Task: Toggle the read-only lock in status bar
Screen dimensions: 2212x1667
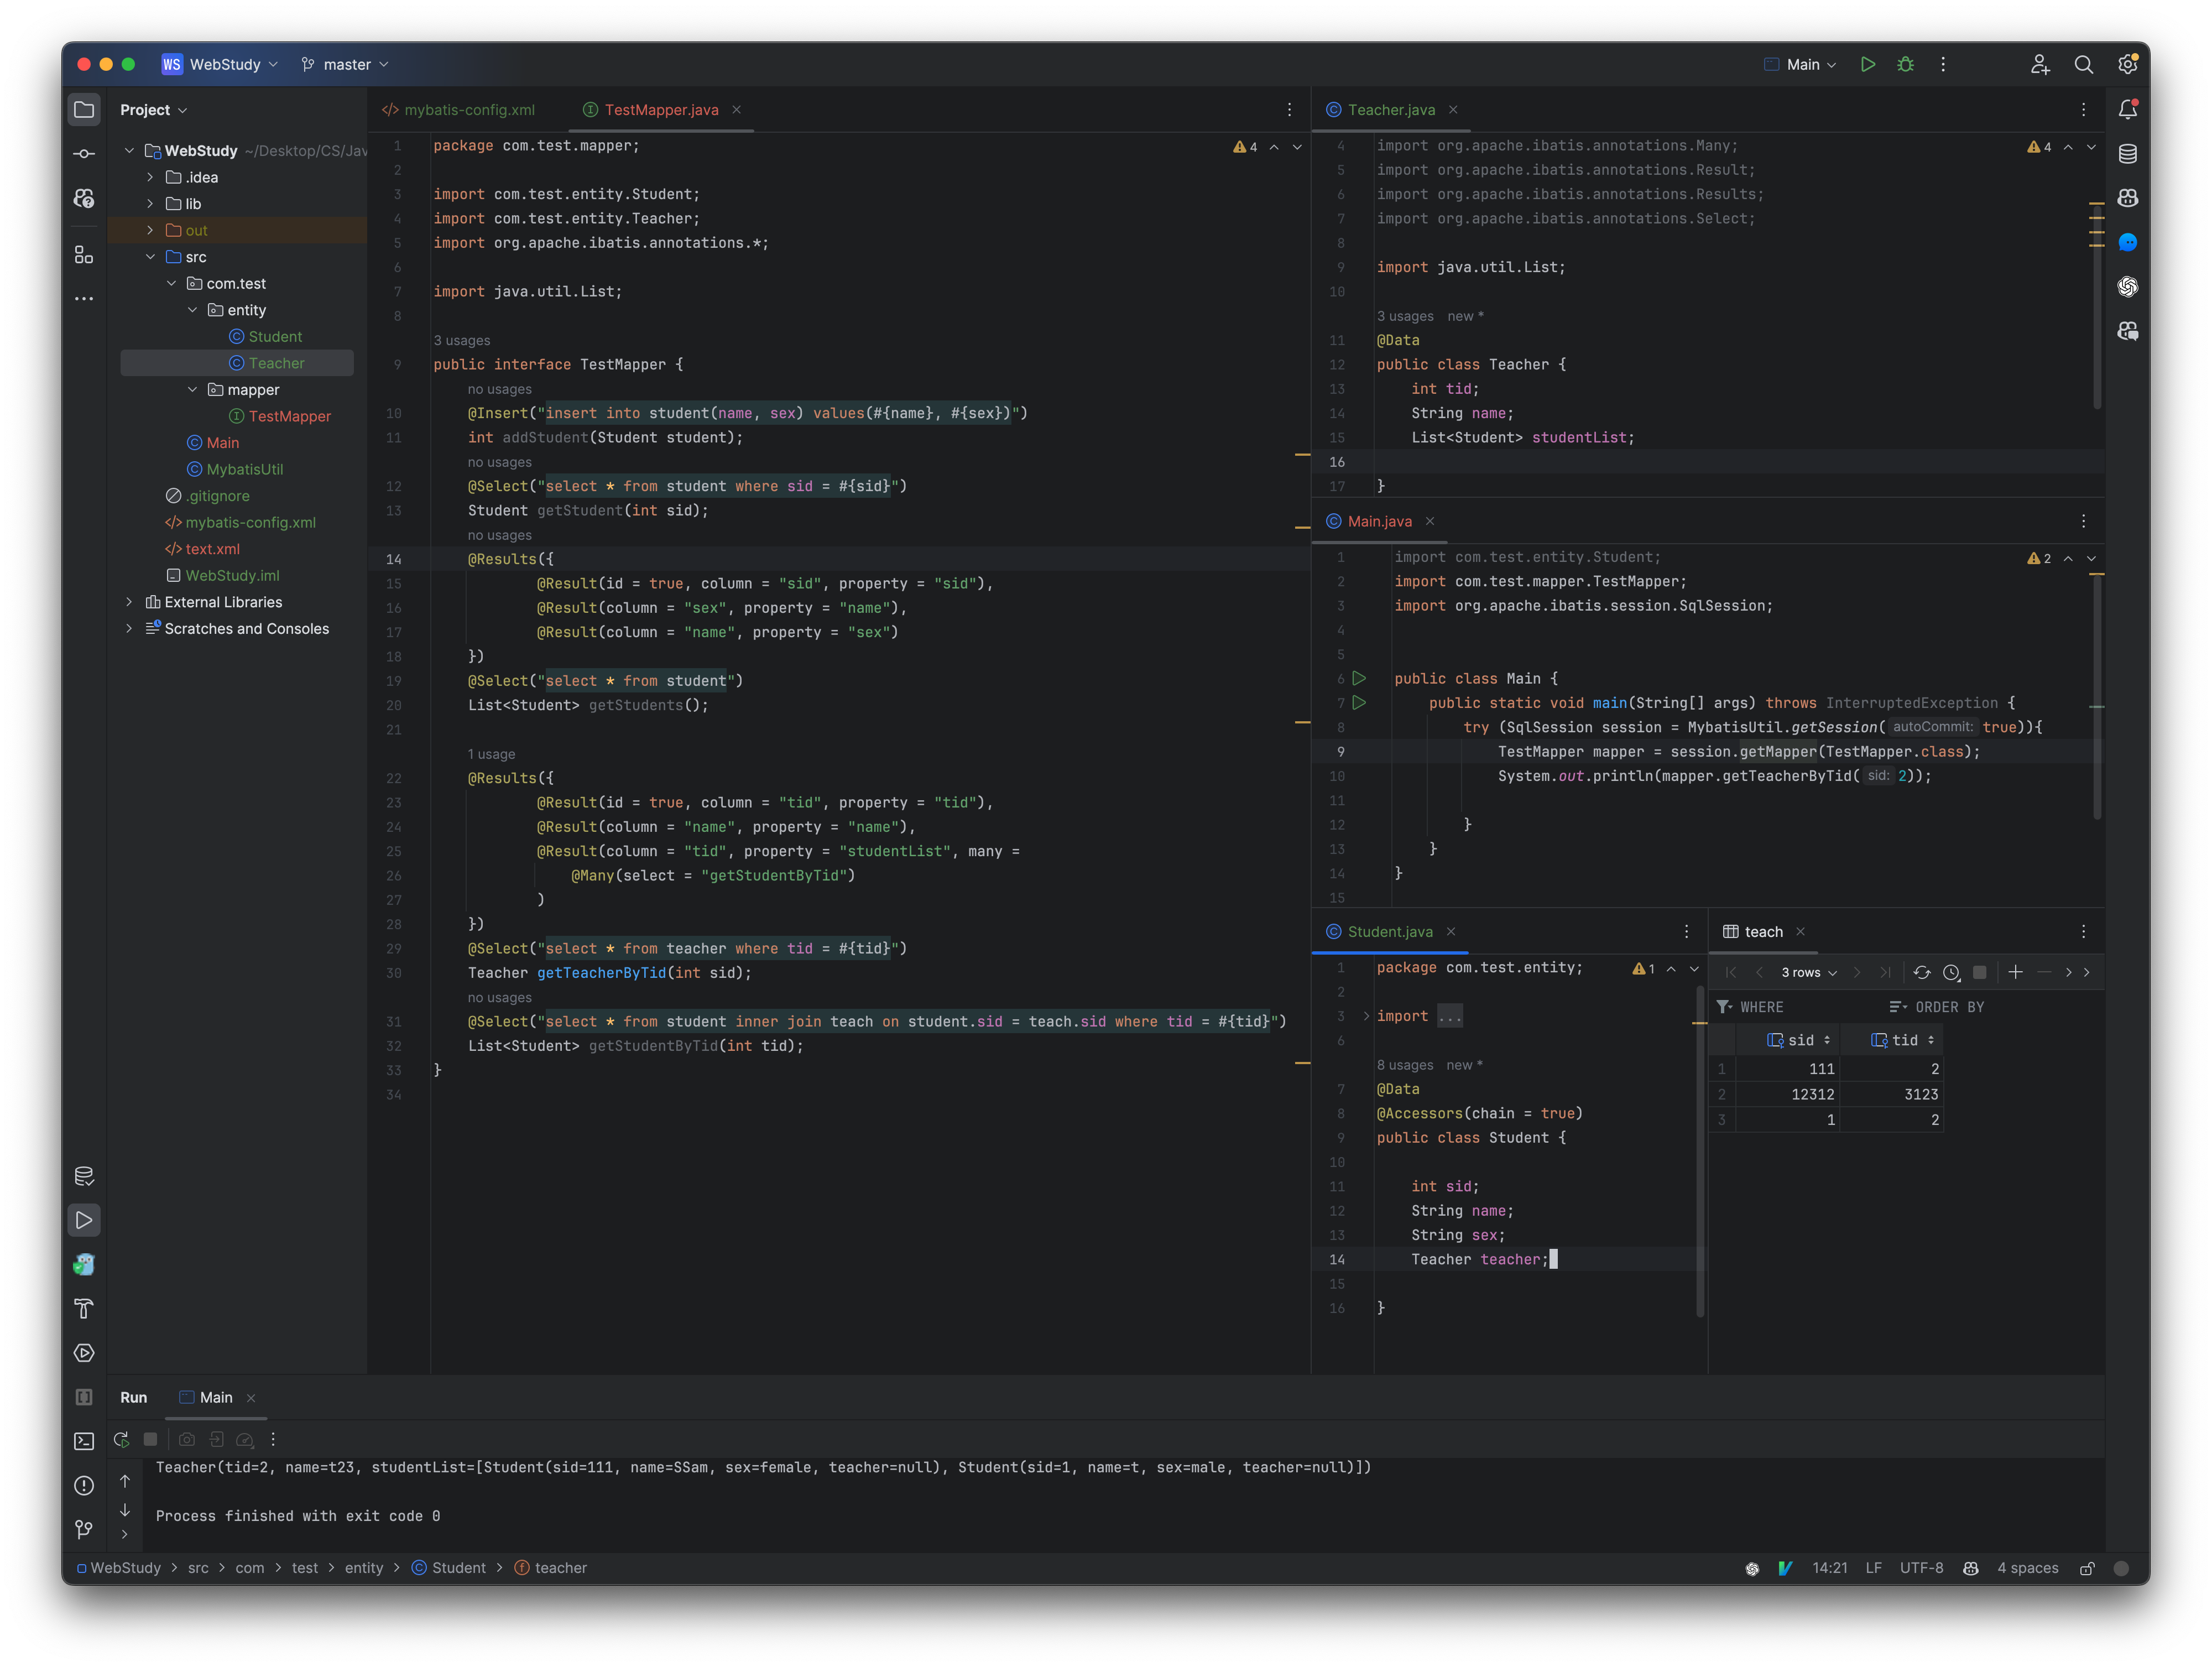Action: tap(2087, 1568)
